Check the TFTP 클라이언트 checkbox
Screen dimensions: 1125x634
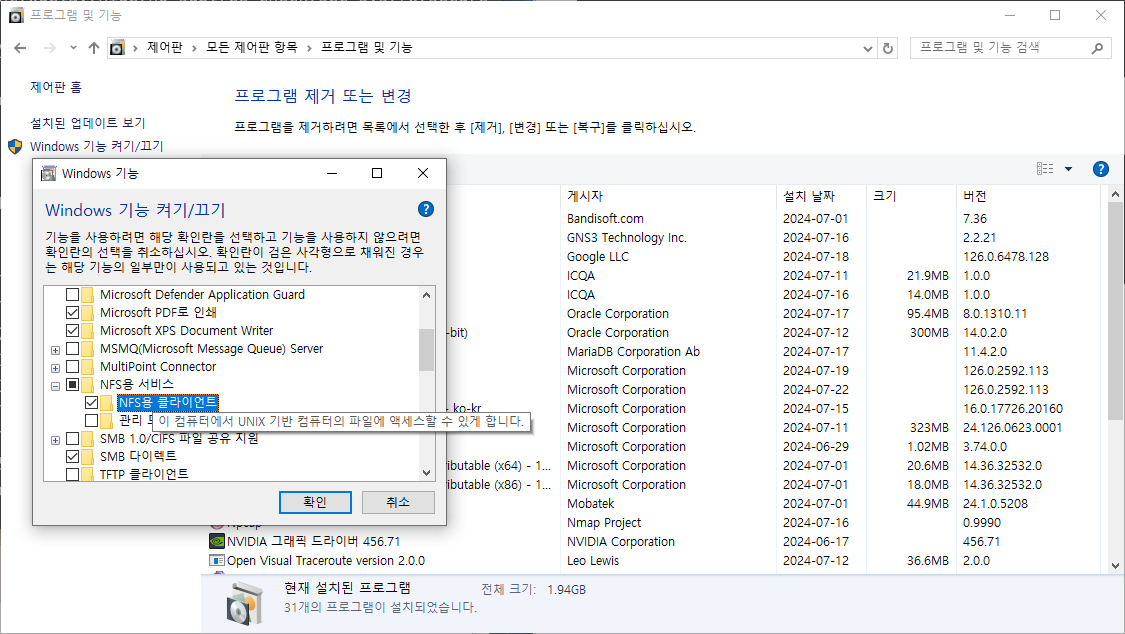click(72, 474)
